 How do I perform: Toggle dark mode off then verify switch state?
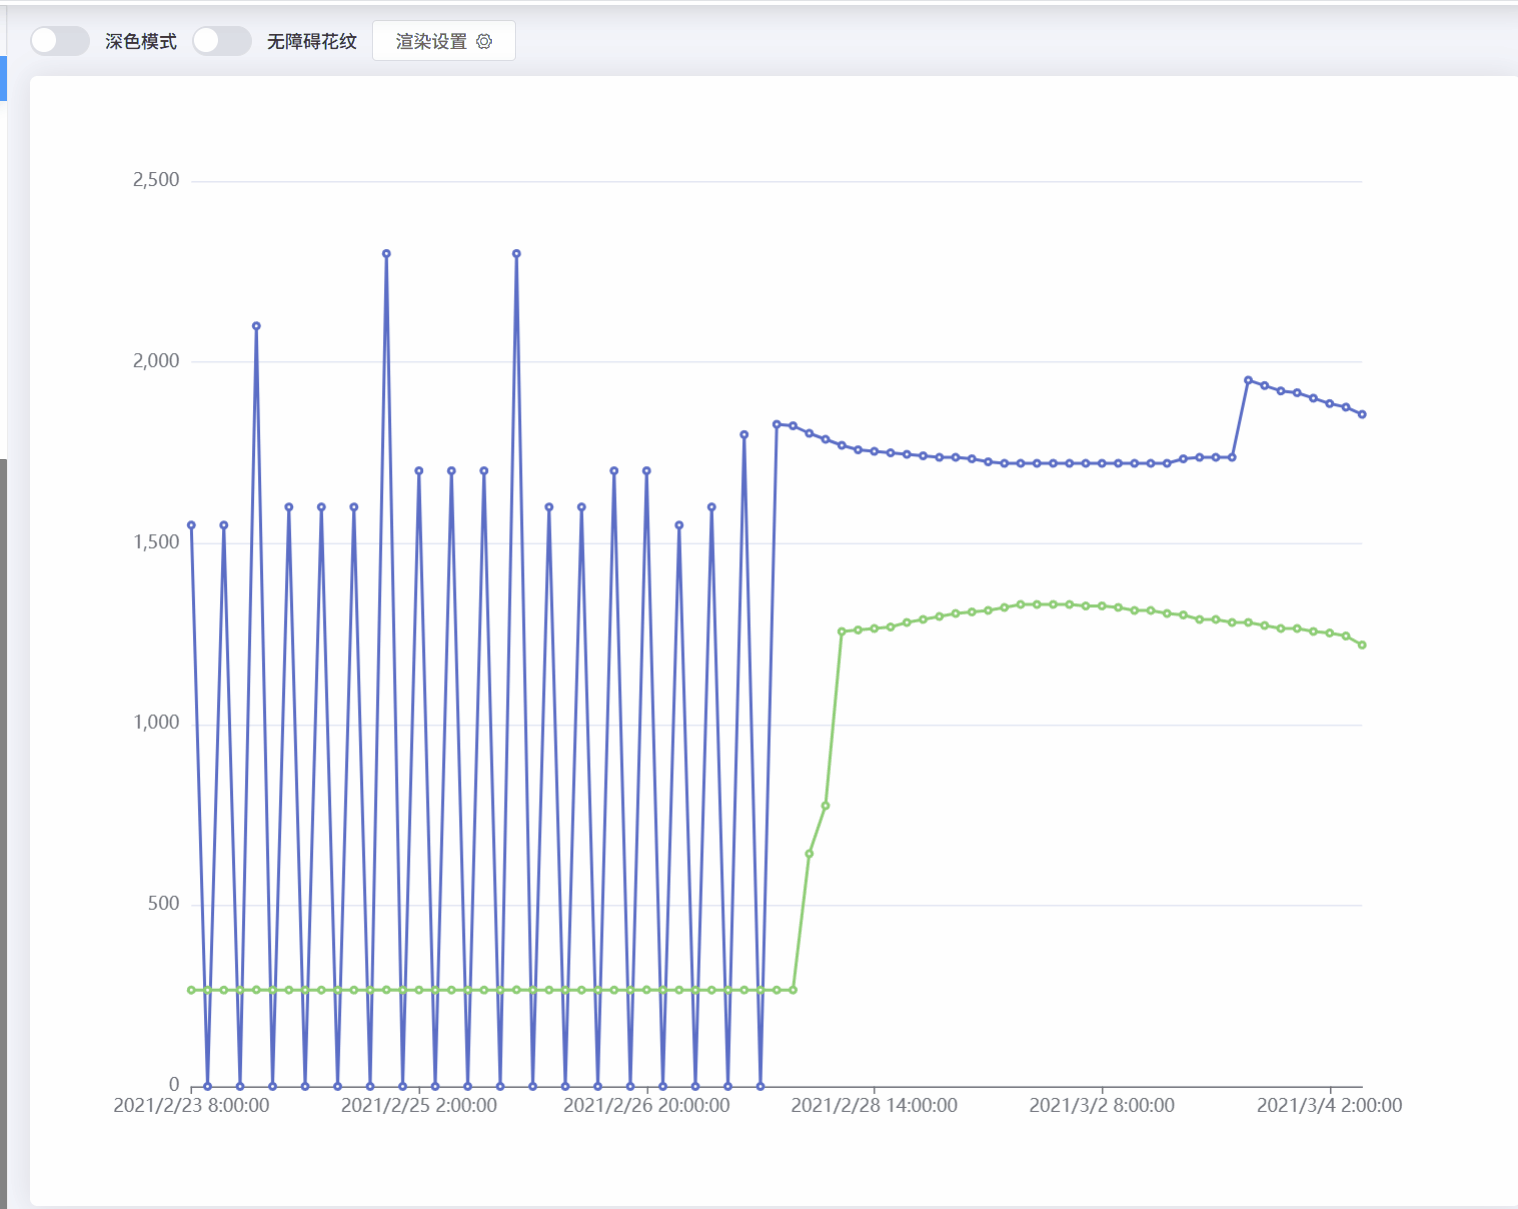point(59,40)
